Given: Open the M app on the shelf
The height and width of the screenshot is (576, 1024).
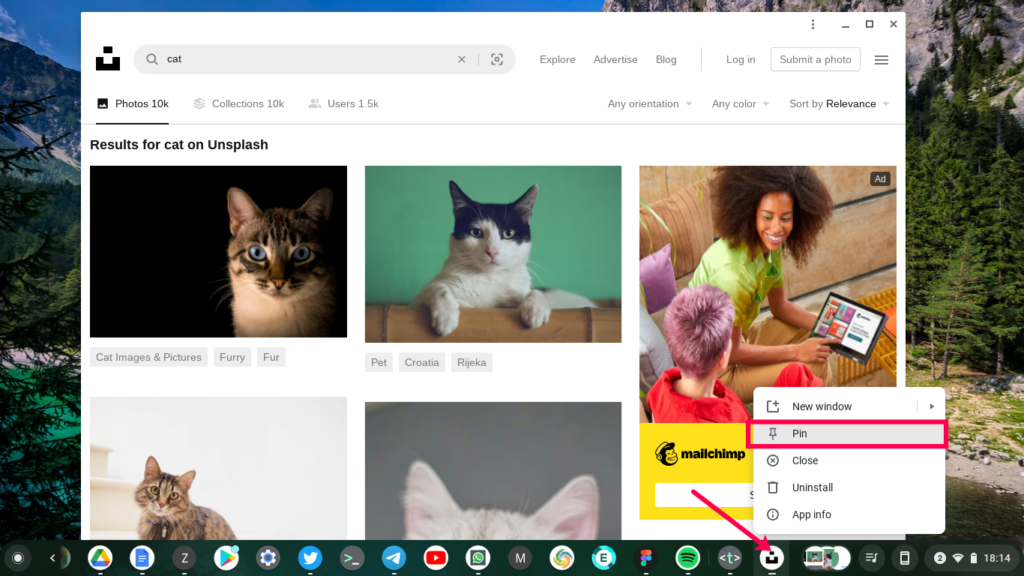Looking at the screenshot, I should click(x=520, y=558).
